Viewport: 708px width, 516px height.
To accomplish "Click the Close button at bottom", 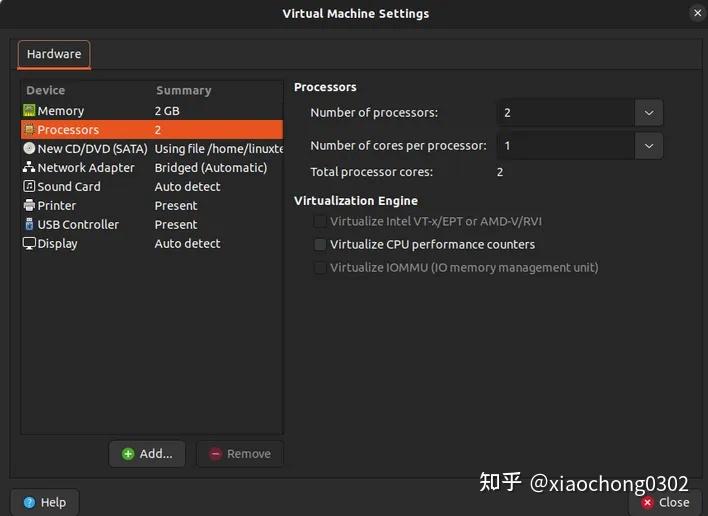I will (x=666, y=502).
